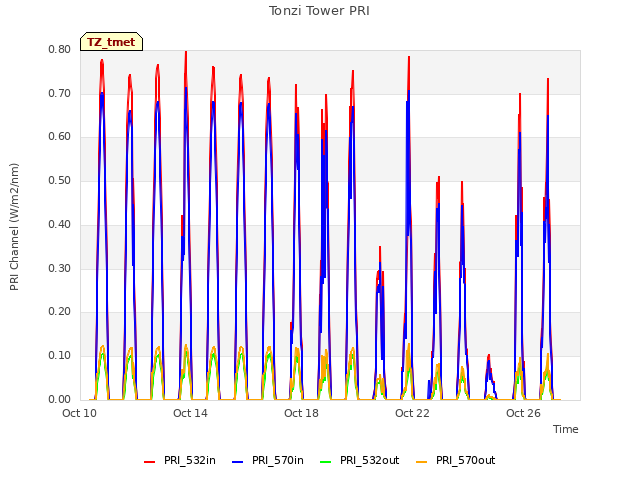Click the orange PRI_570out legend swatch
Screen dimensions: 640x480
point(422,461)
